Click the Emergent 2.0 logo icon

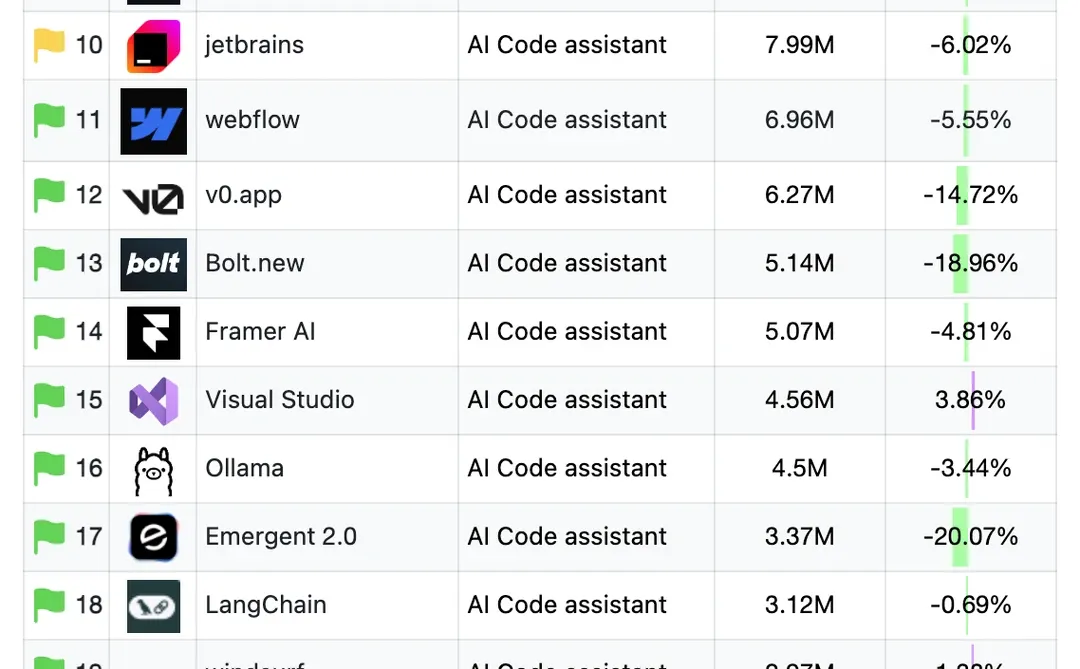(153, 537)
